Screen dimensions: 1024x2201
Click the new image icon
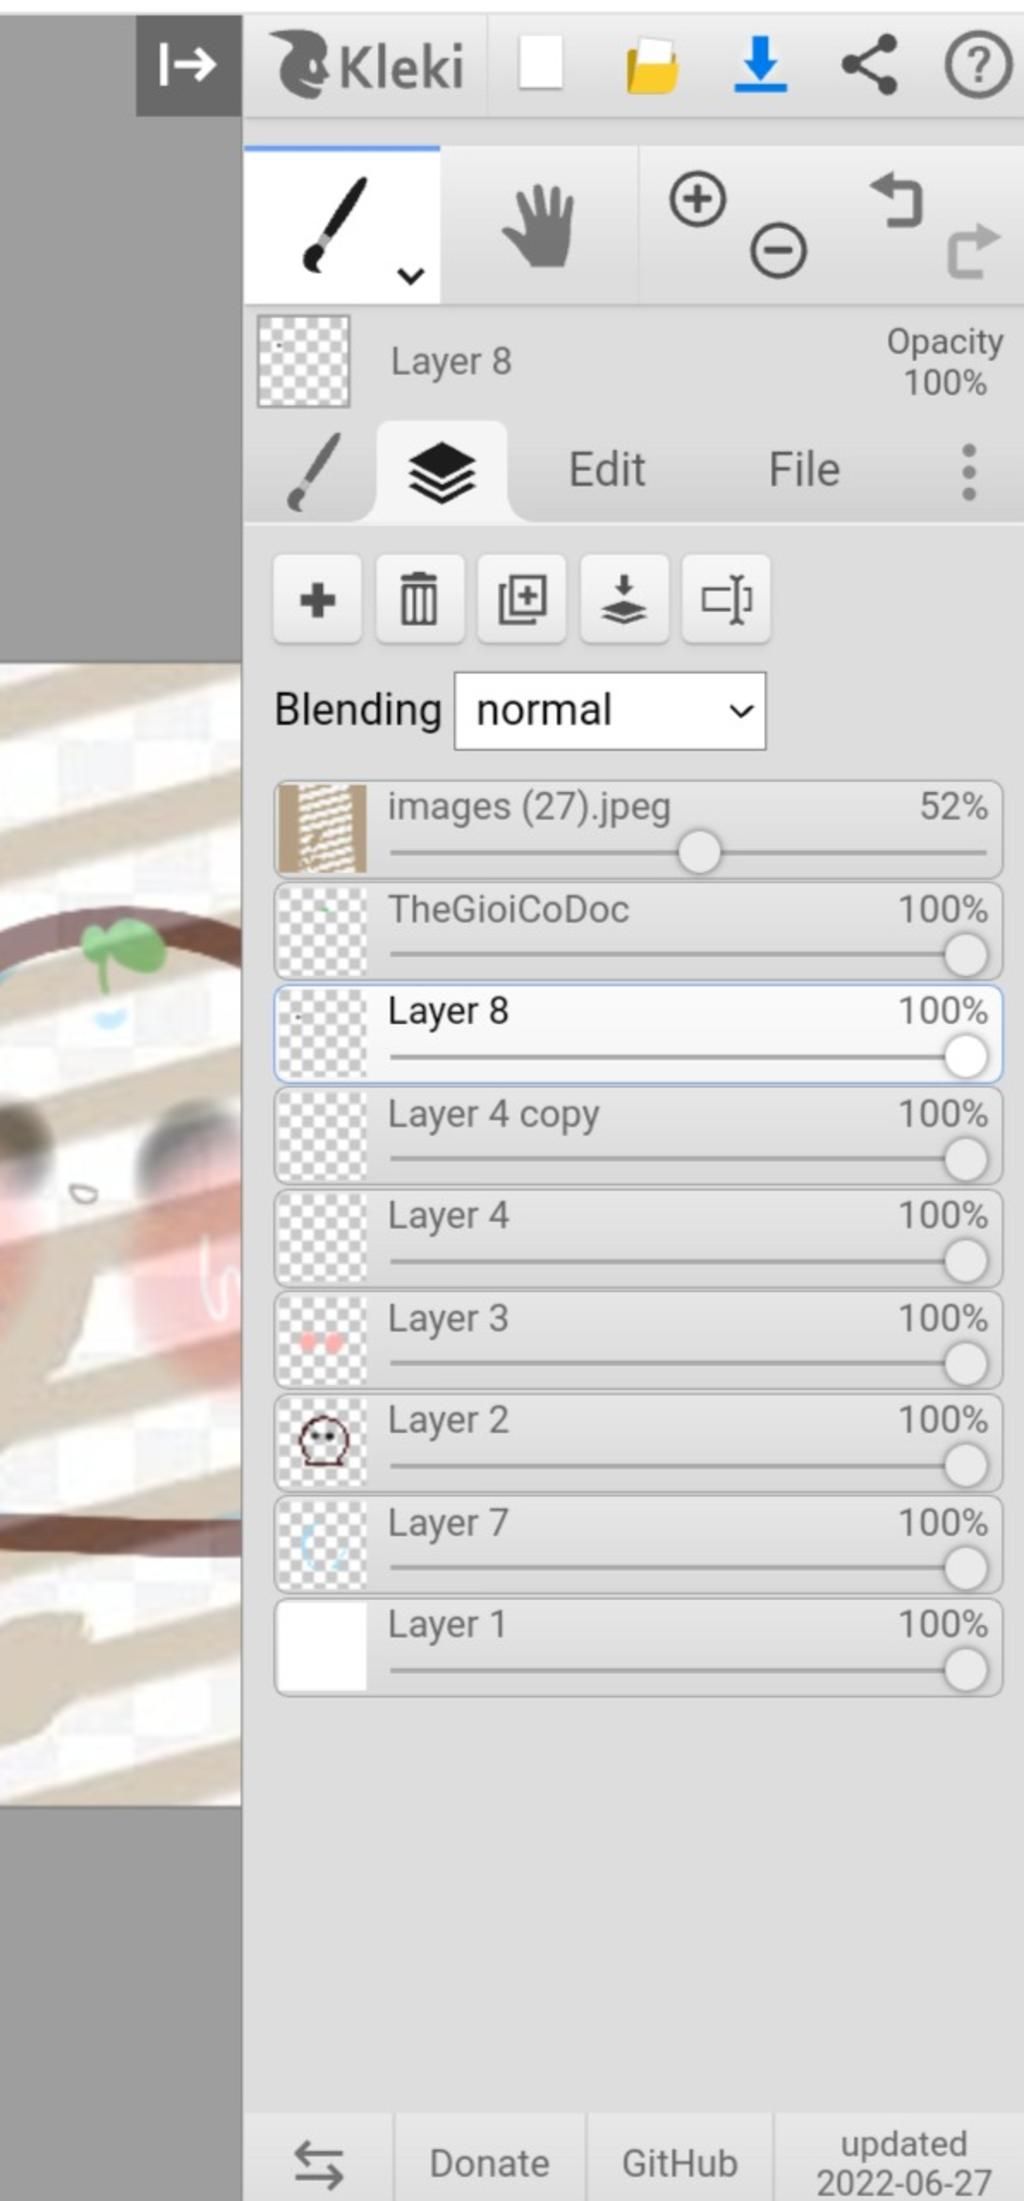540,65
